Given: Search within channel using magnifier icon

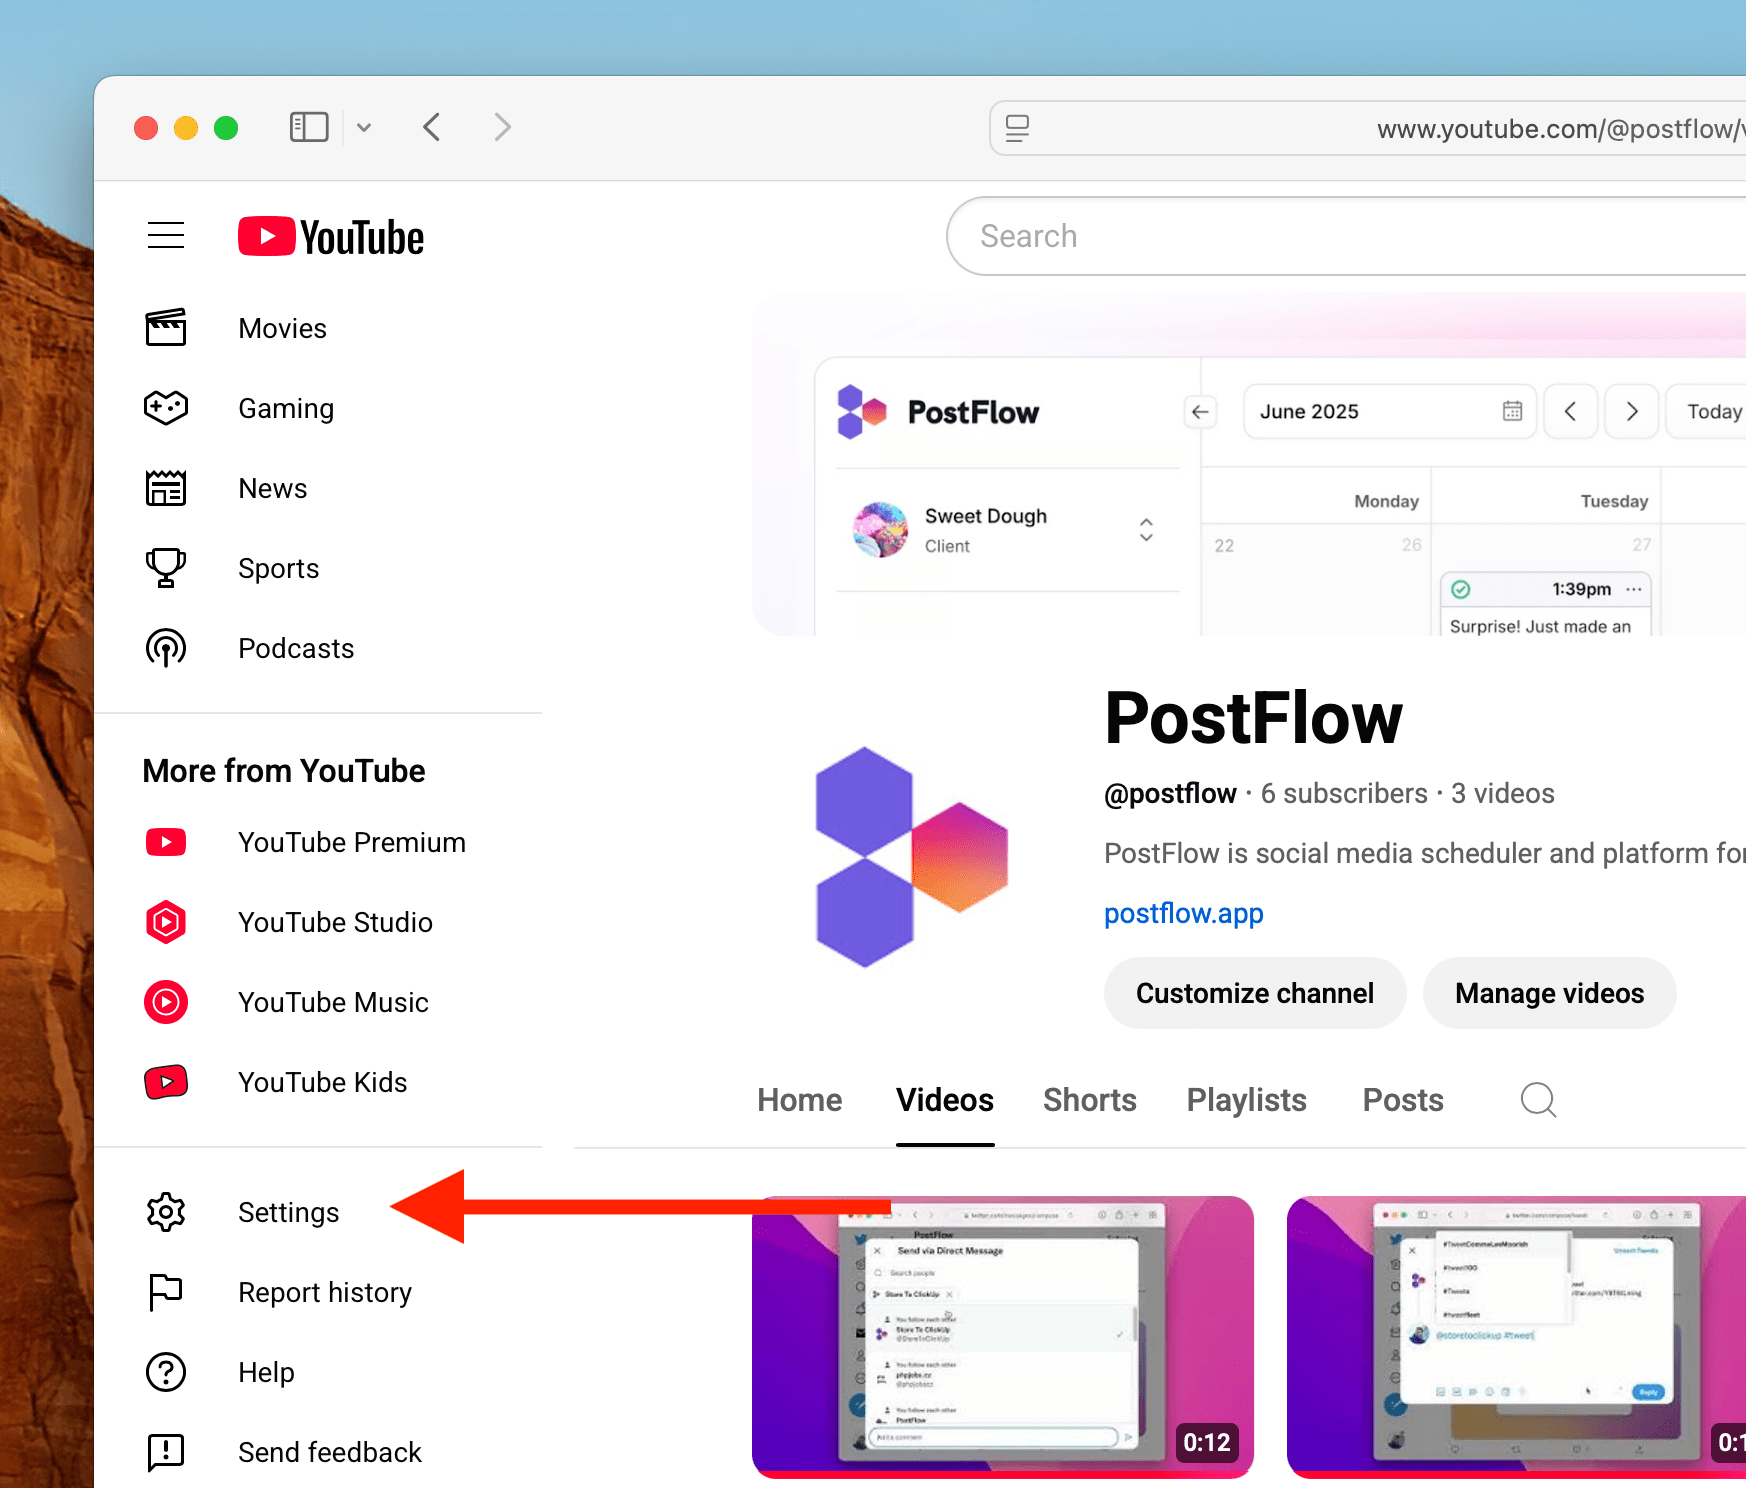Looking at the screenshot, I should tap(1538, 1100).
